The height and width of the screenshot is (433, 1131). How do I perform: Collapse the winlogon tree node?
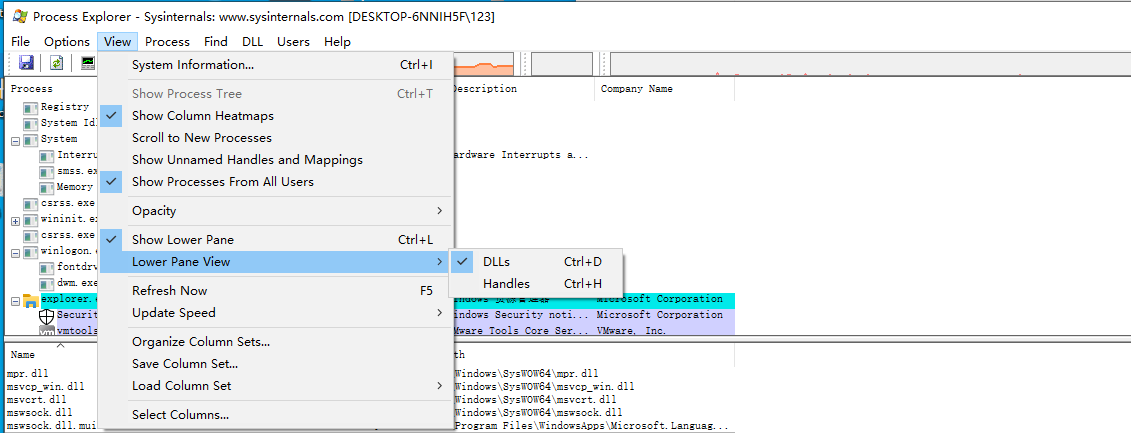pos(15,252)
